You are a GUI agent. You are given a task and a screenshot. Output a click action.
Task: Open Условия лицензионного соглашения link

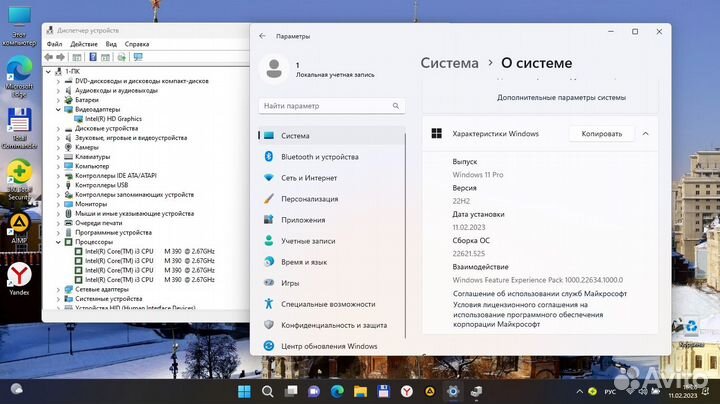click(x=528, y=314)
